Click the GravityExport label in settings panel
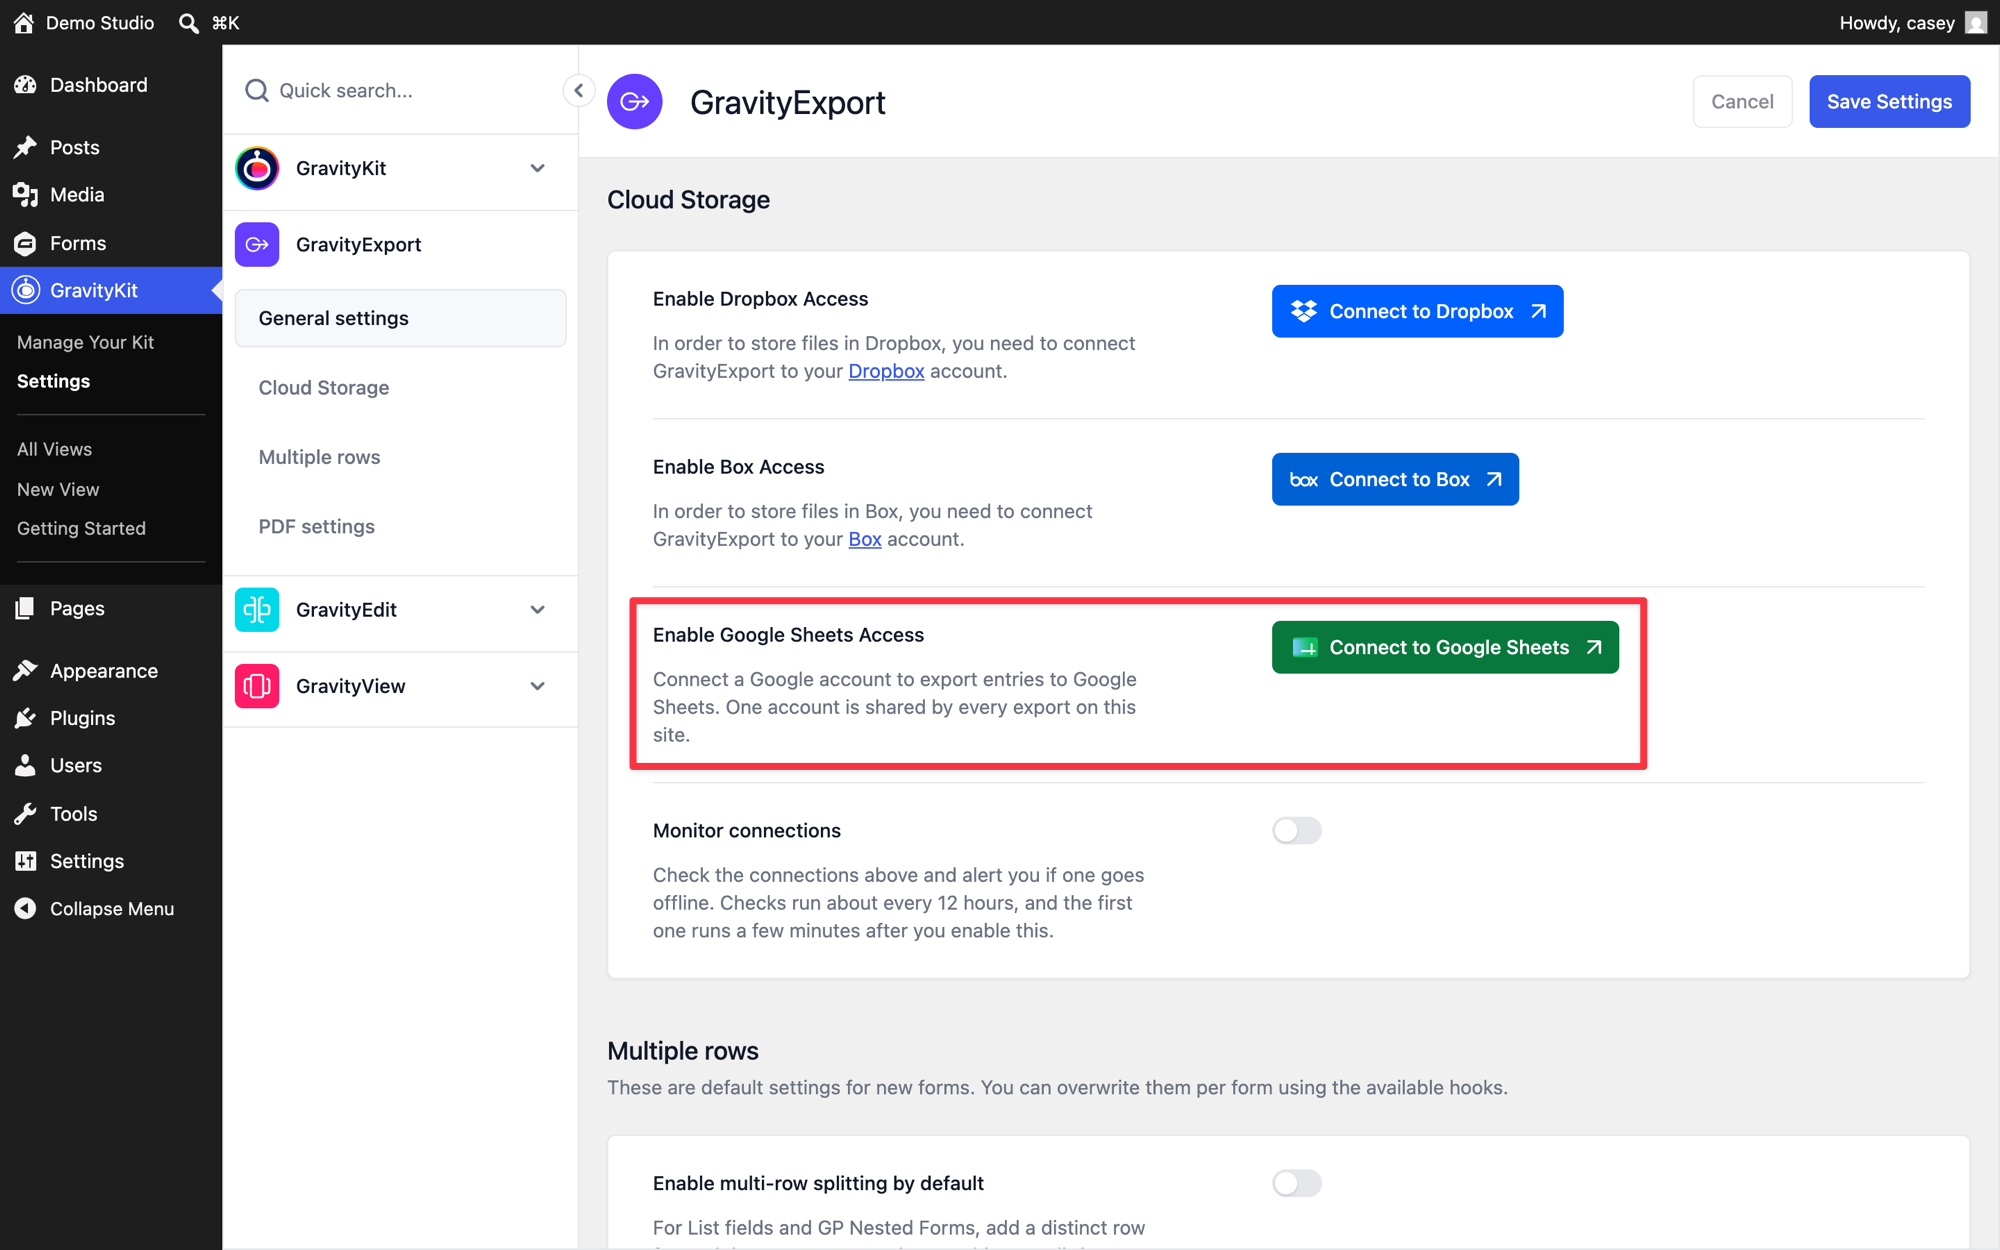The height and width of the screenshot is (1250, 2000). point(358,244)
